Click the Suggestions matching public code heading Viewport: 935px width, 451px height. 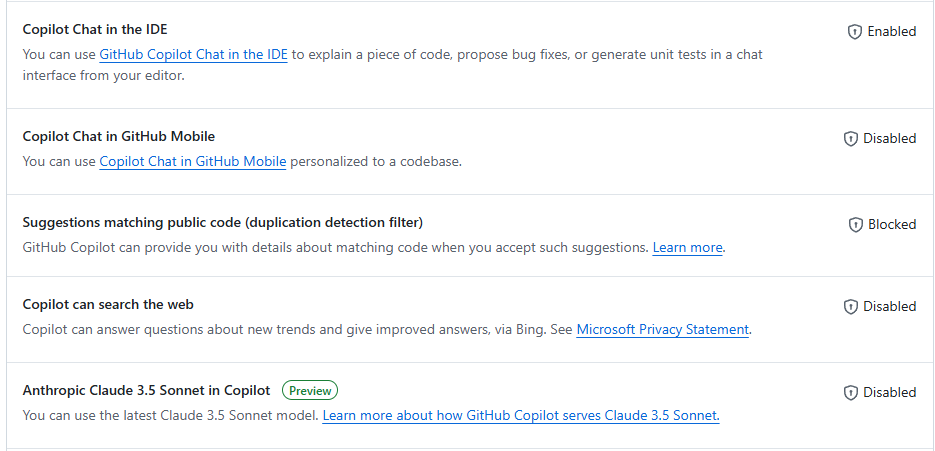222,222
